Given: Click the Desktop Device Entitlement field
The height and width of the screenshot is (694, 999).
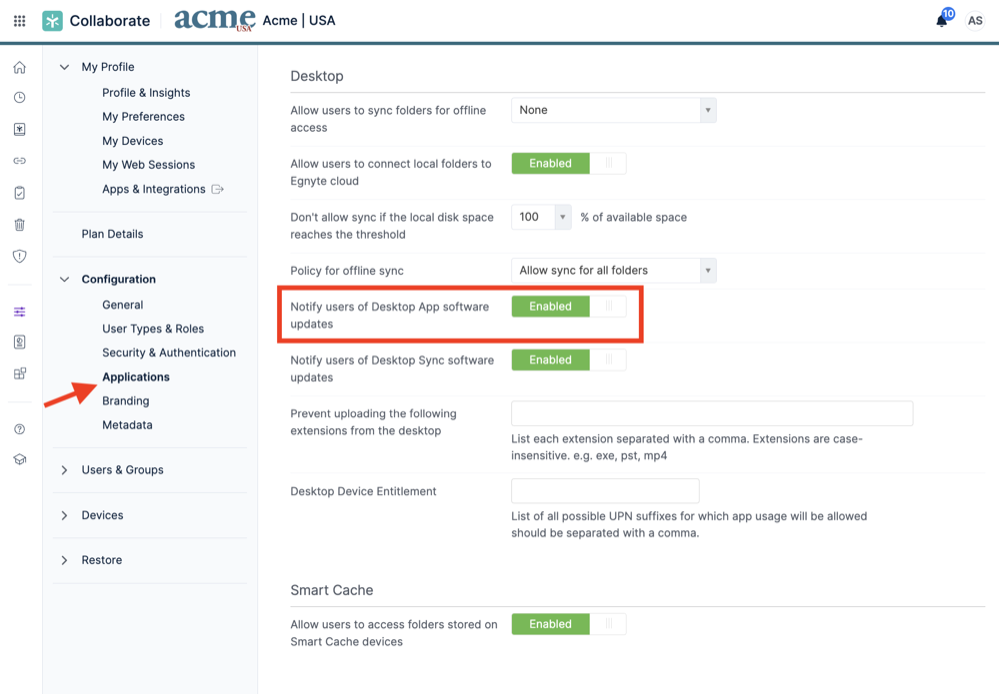Looking at the screenshot, I should click(605, 491).
